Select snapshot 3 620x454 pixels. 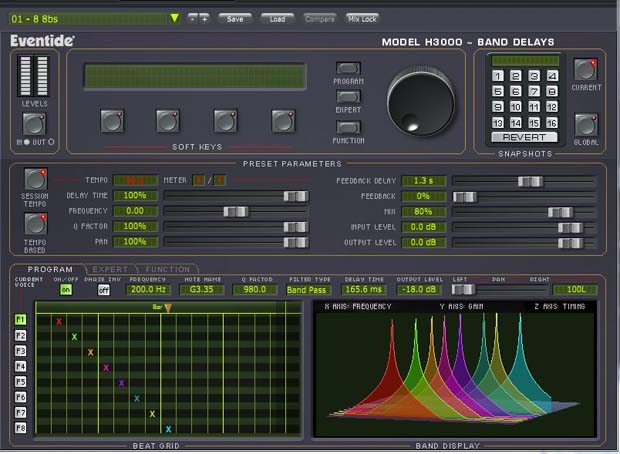click(x=534, y=76)
